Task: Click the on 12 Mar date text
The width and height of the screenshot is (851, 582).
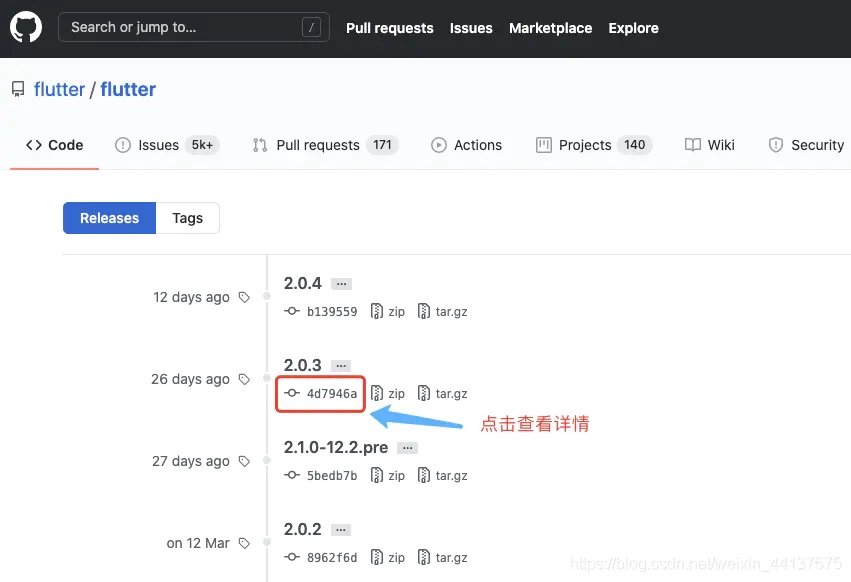Action: (198, 543)
